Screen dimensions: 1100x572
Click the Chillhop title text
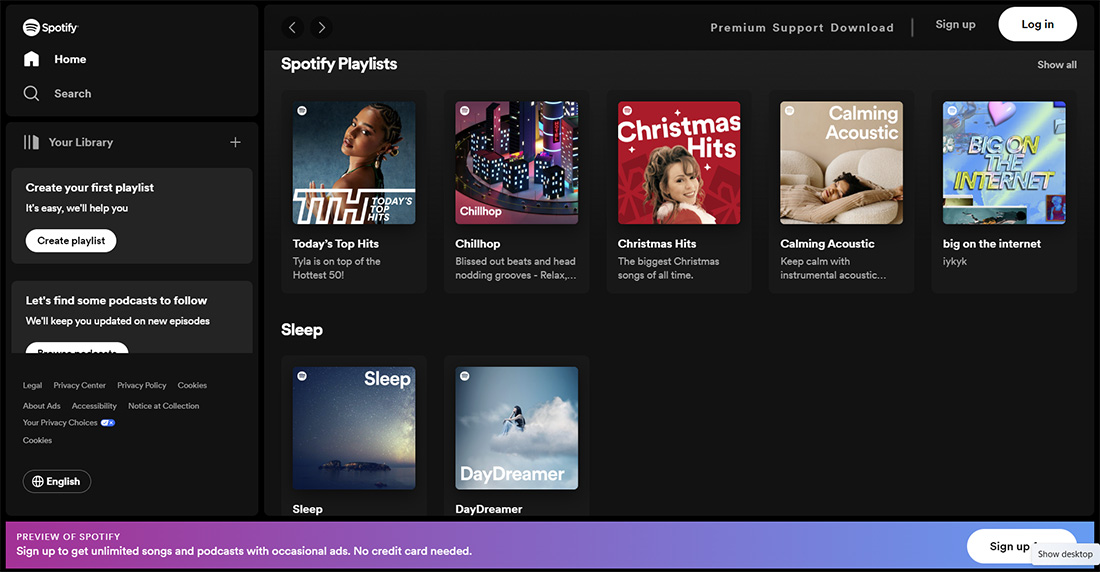tap(478, 244)
